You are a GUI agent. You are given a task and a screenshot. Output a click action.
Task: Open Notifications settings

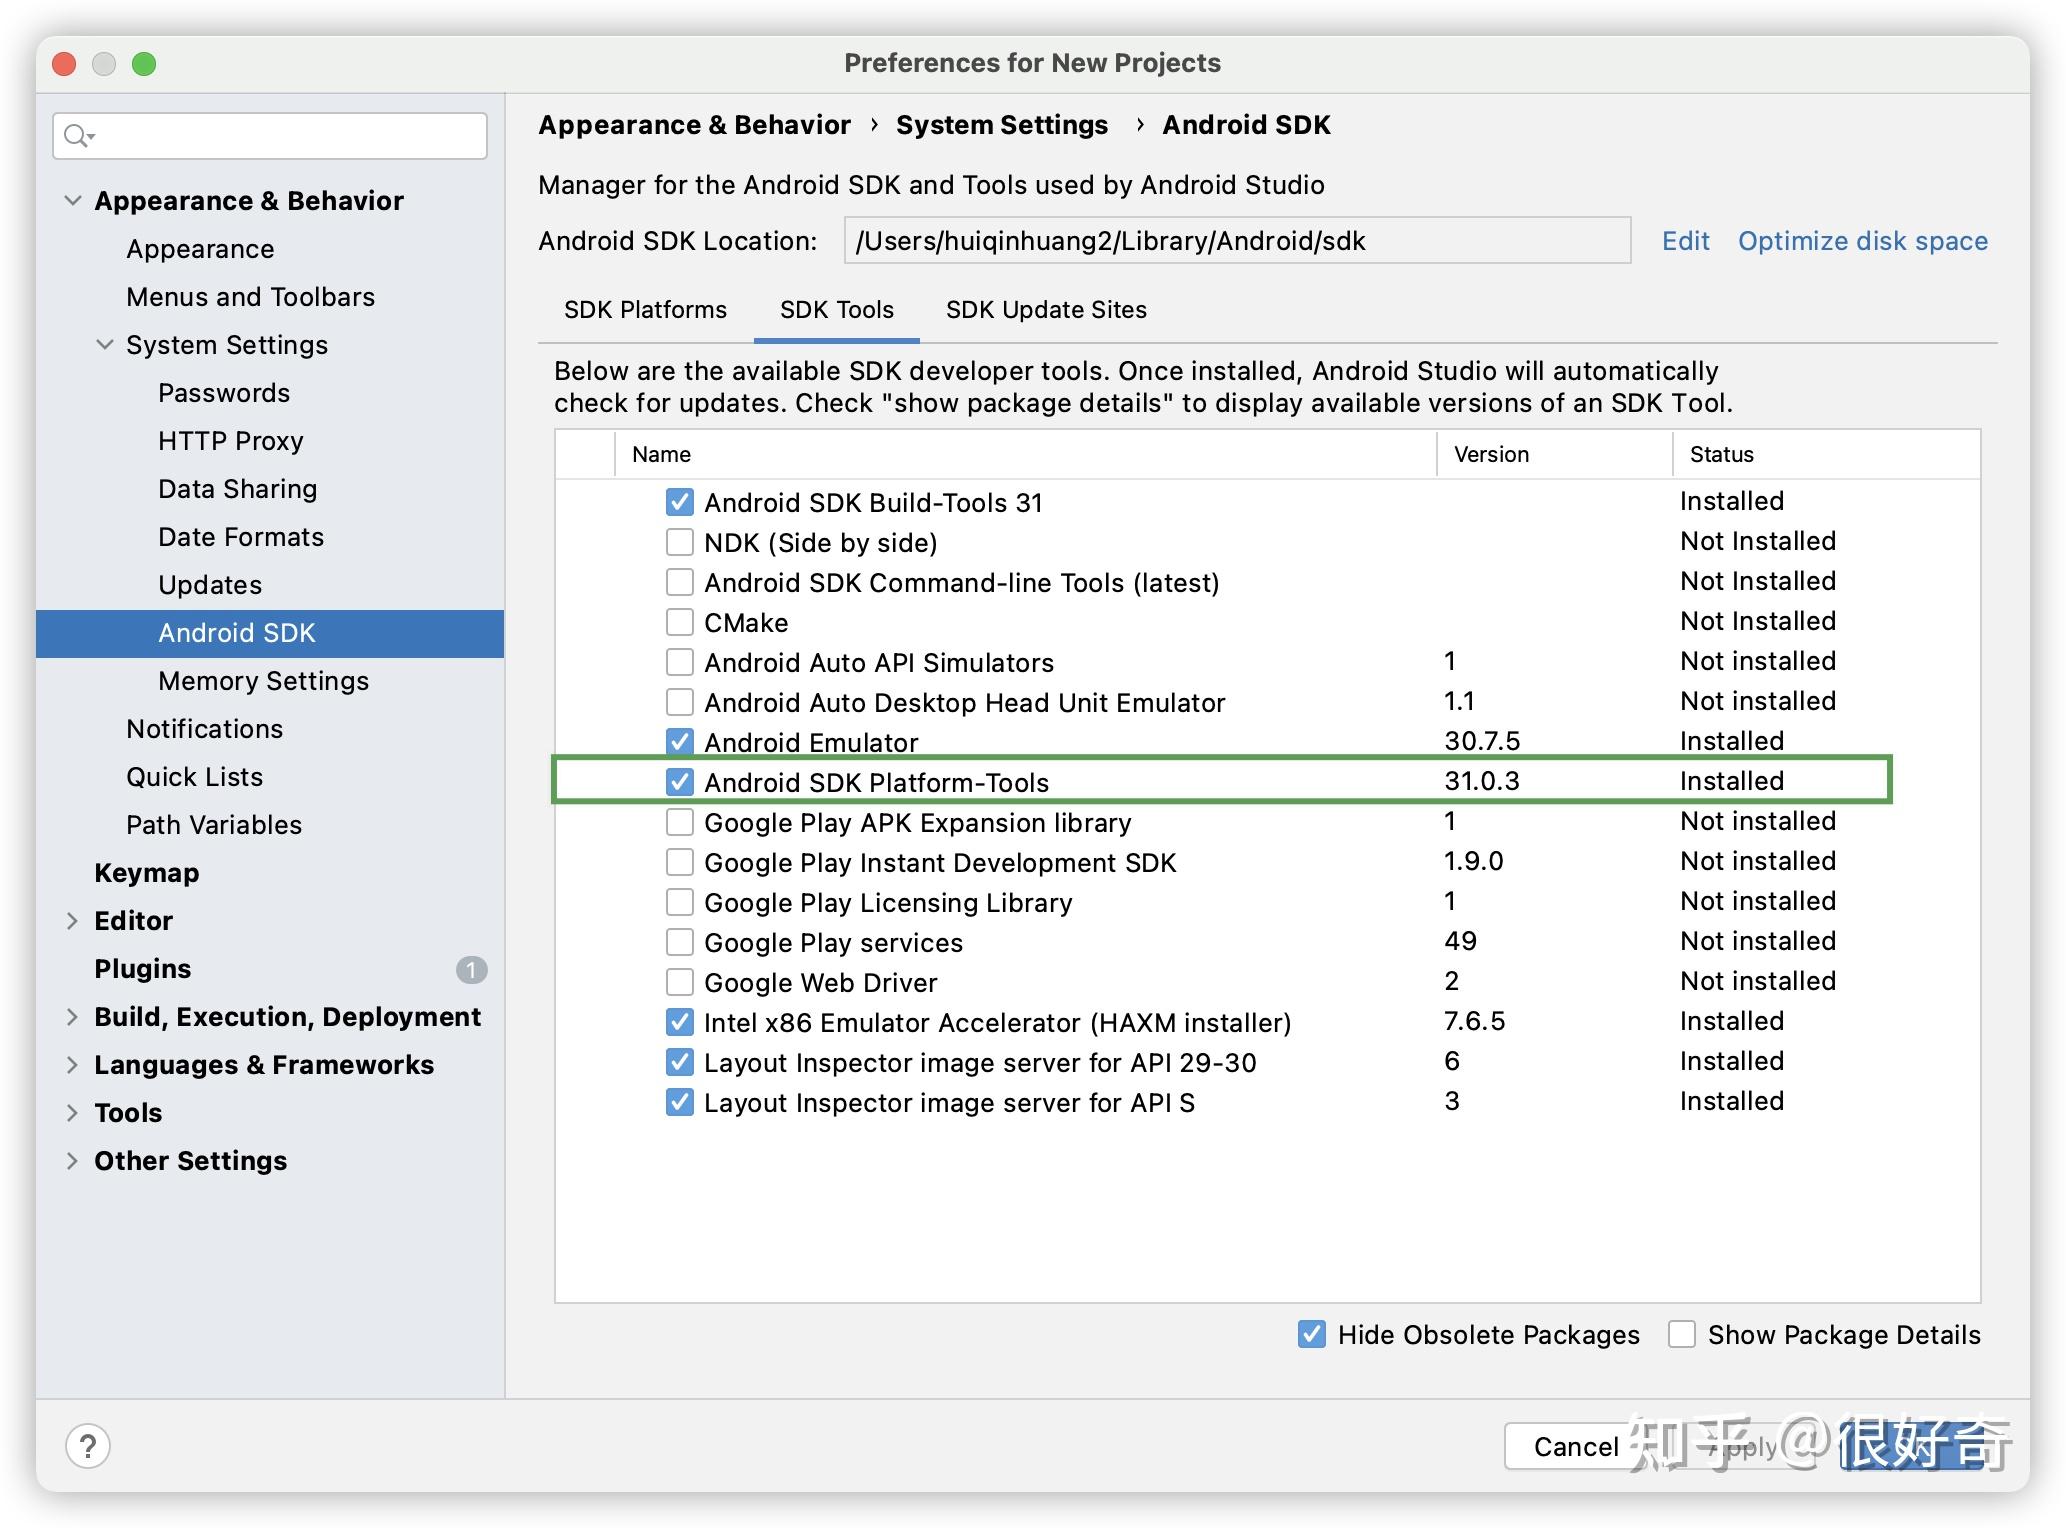(204, 729)
